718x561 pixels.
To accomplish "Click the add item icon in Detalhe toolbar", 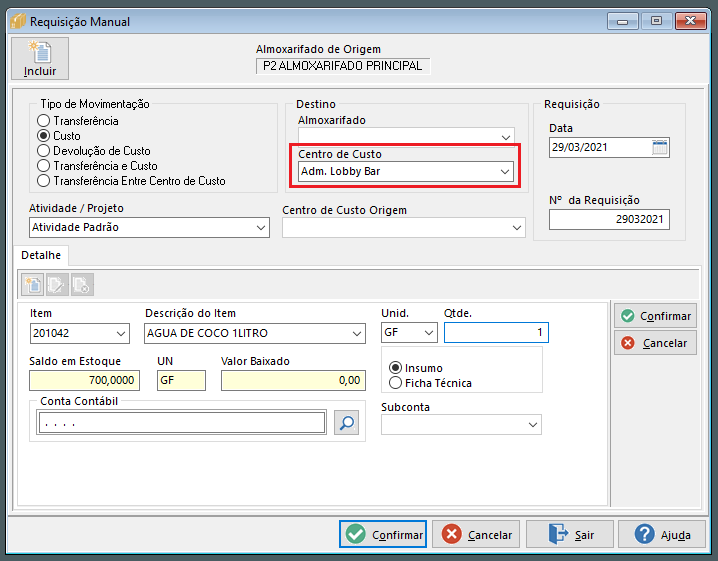I will pos(33,285).
